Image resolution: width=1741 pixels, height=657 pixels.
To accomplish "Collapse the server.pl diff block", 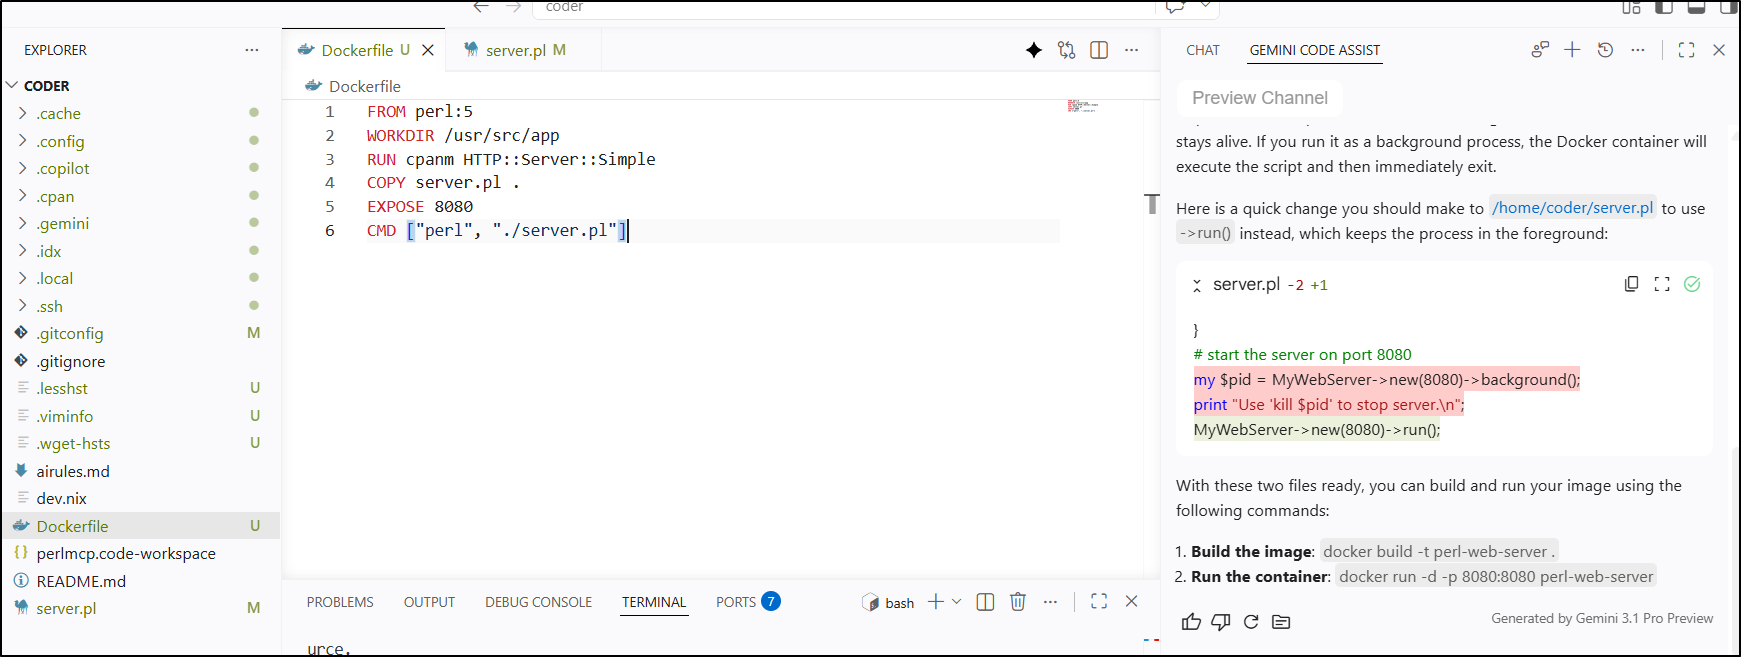I will 1197,285.
